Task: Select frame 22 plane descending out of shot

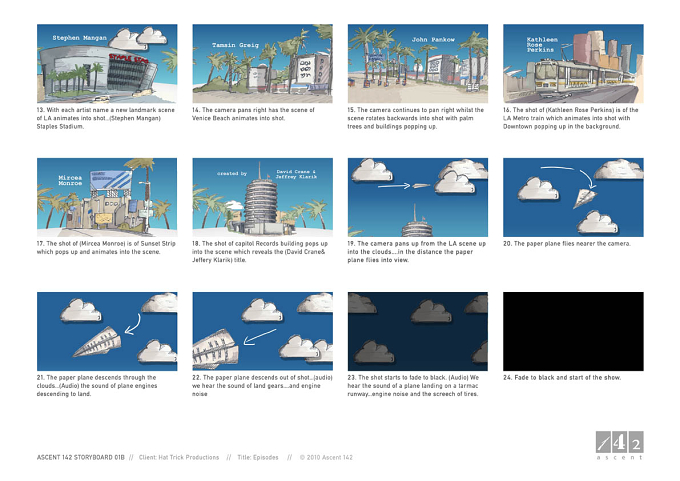Action: 262,331
